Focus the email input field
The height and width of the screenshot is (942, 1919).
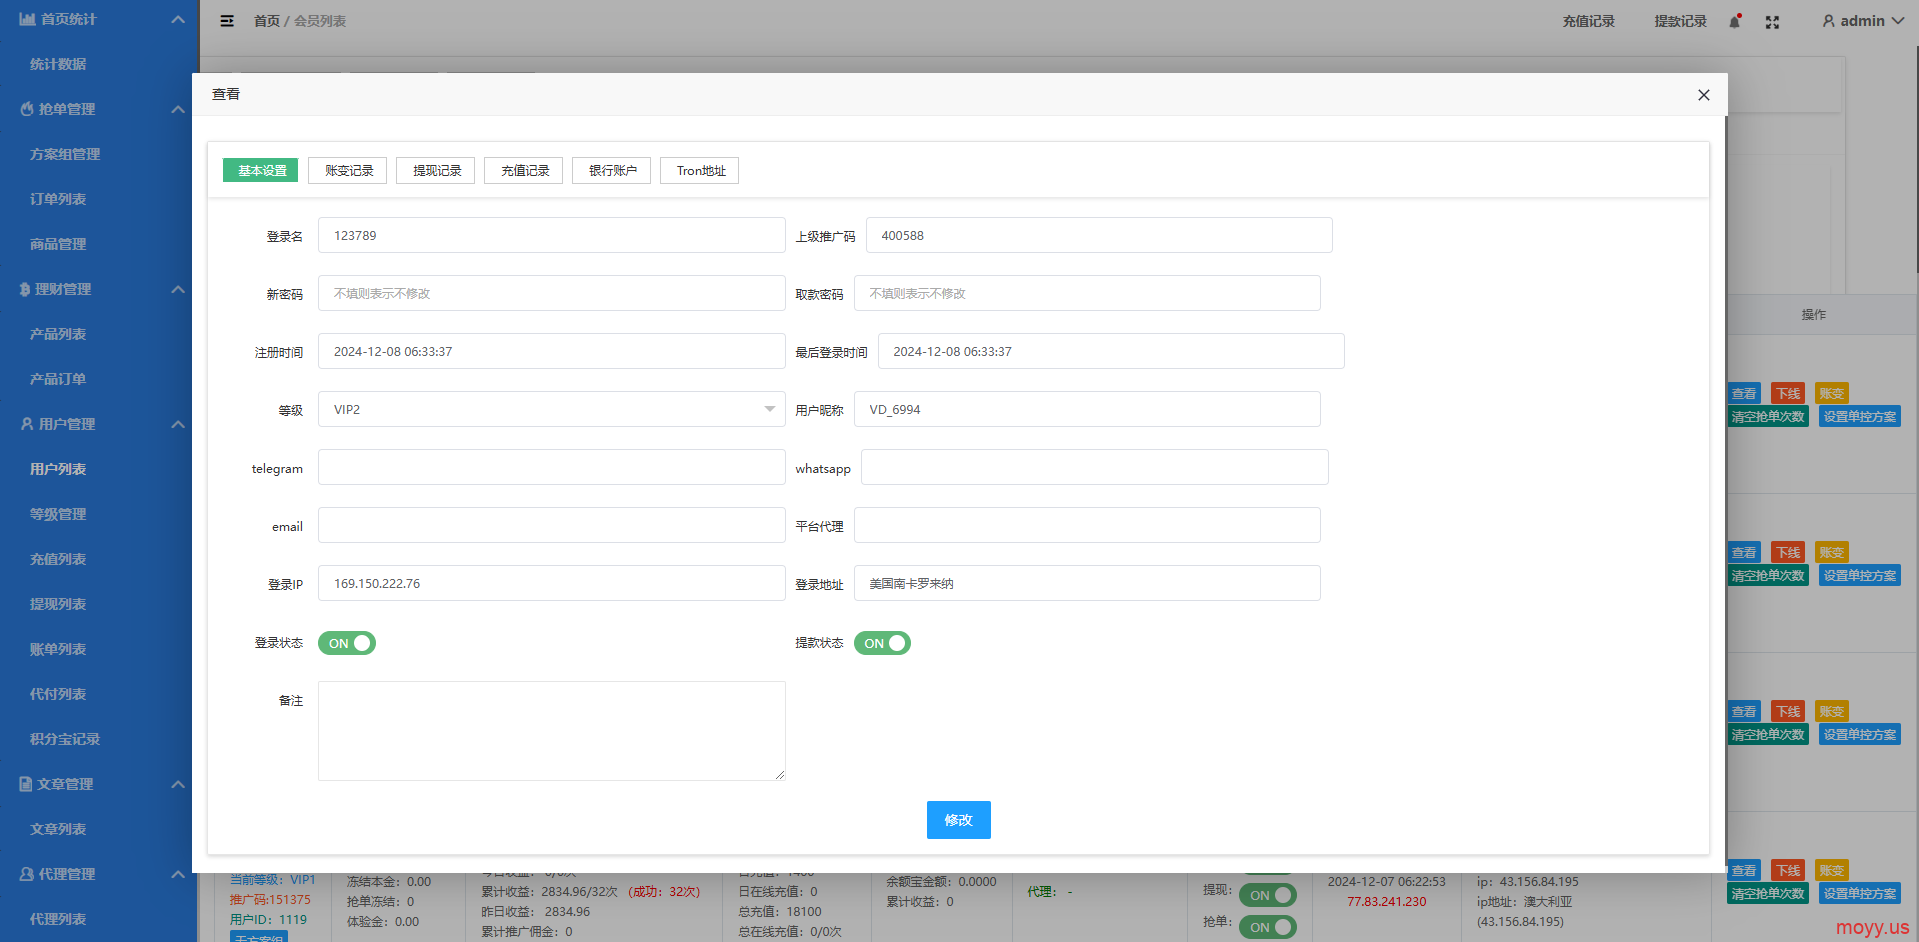[551, 525]
